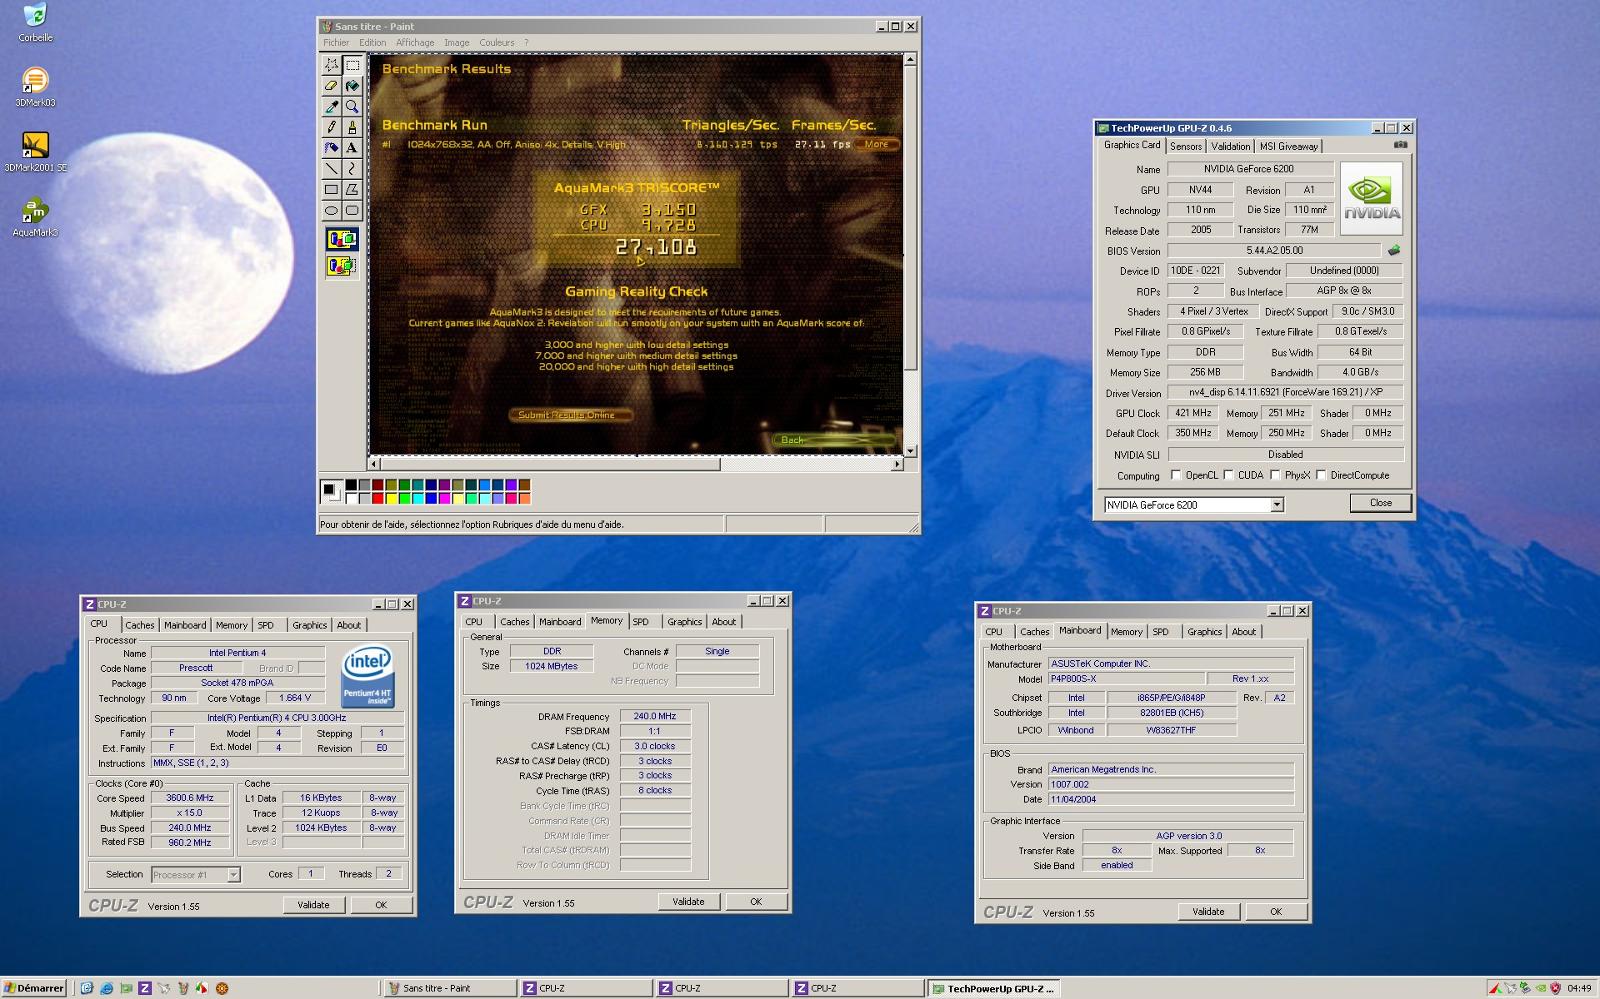This screenshot has width=1600, height=999.
Task: Click Paint horizontal scrollbar right arrow
Action: [x=897, y=464]
